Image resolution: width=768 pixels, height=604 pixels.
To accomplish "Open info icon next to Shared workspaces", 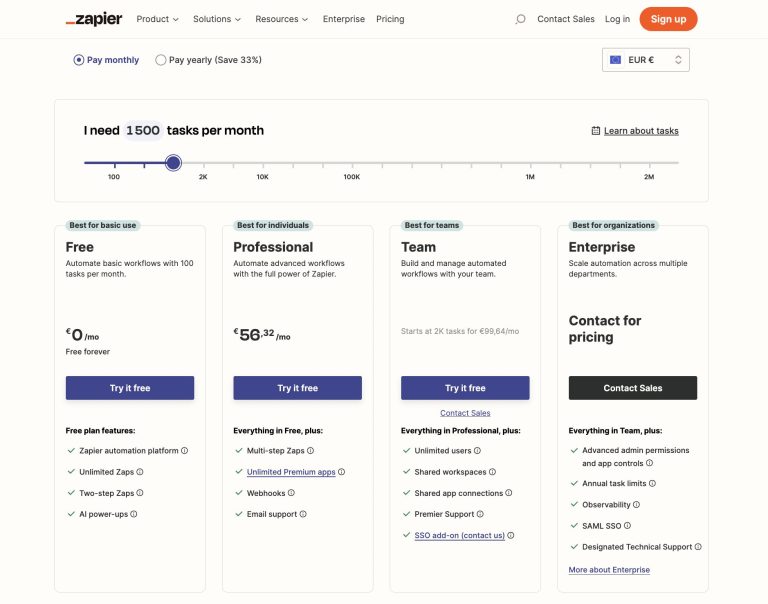I will (493, 472).
